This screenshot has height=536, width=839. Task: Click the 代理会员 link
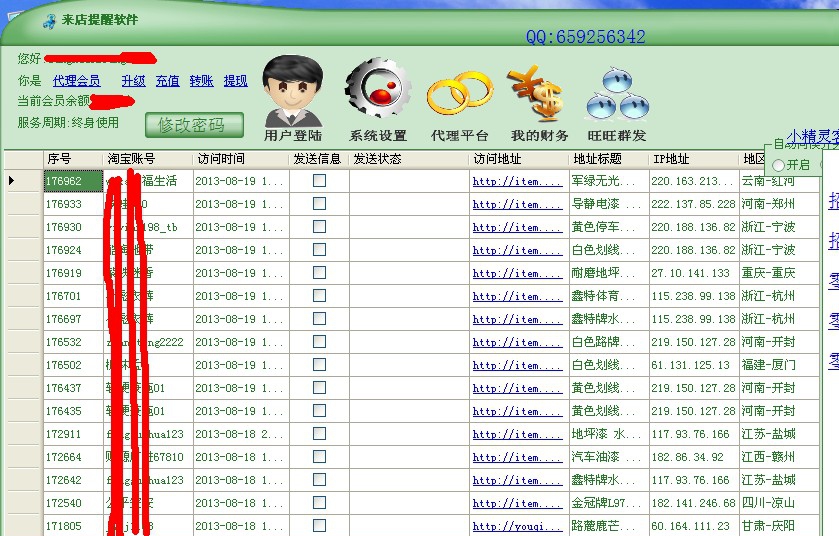point(77,81)
